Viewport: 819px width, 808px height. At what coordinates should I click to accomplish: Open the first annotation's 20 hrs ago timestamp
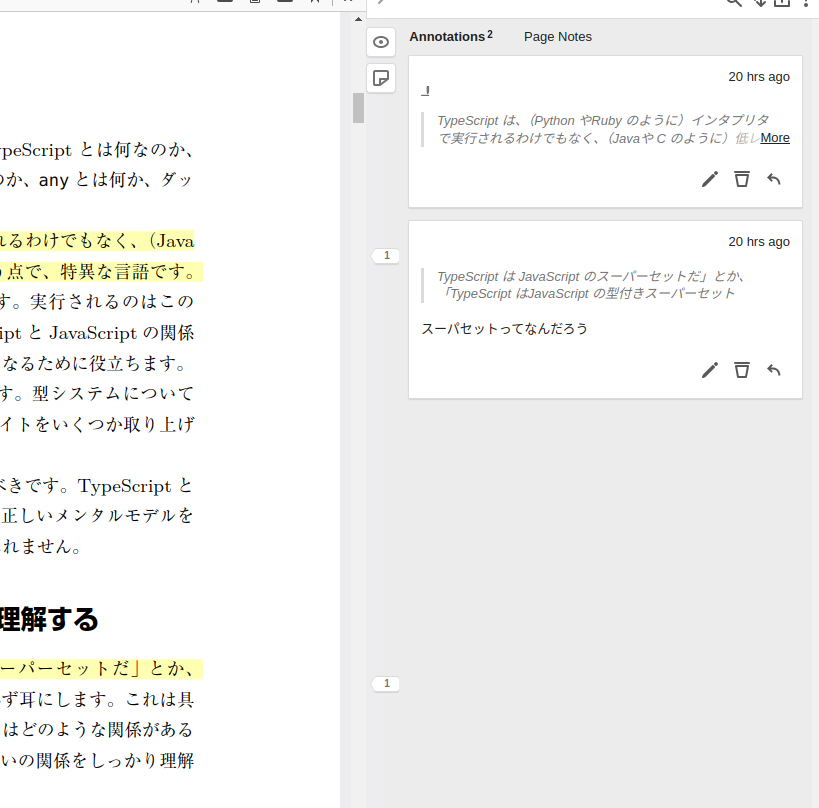pyautogui.click(x=759, y=77)
